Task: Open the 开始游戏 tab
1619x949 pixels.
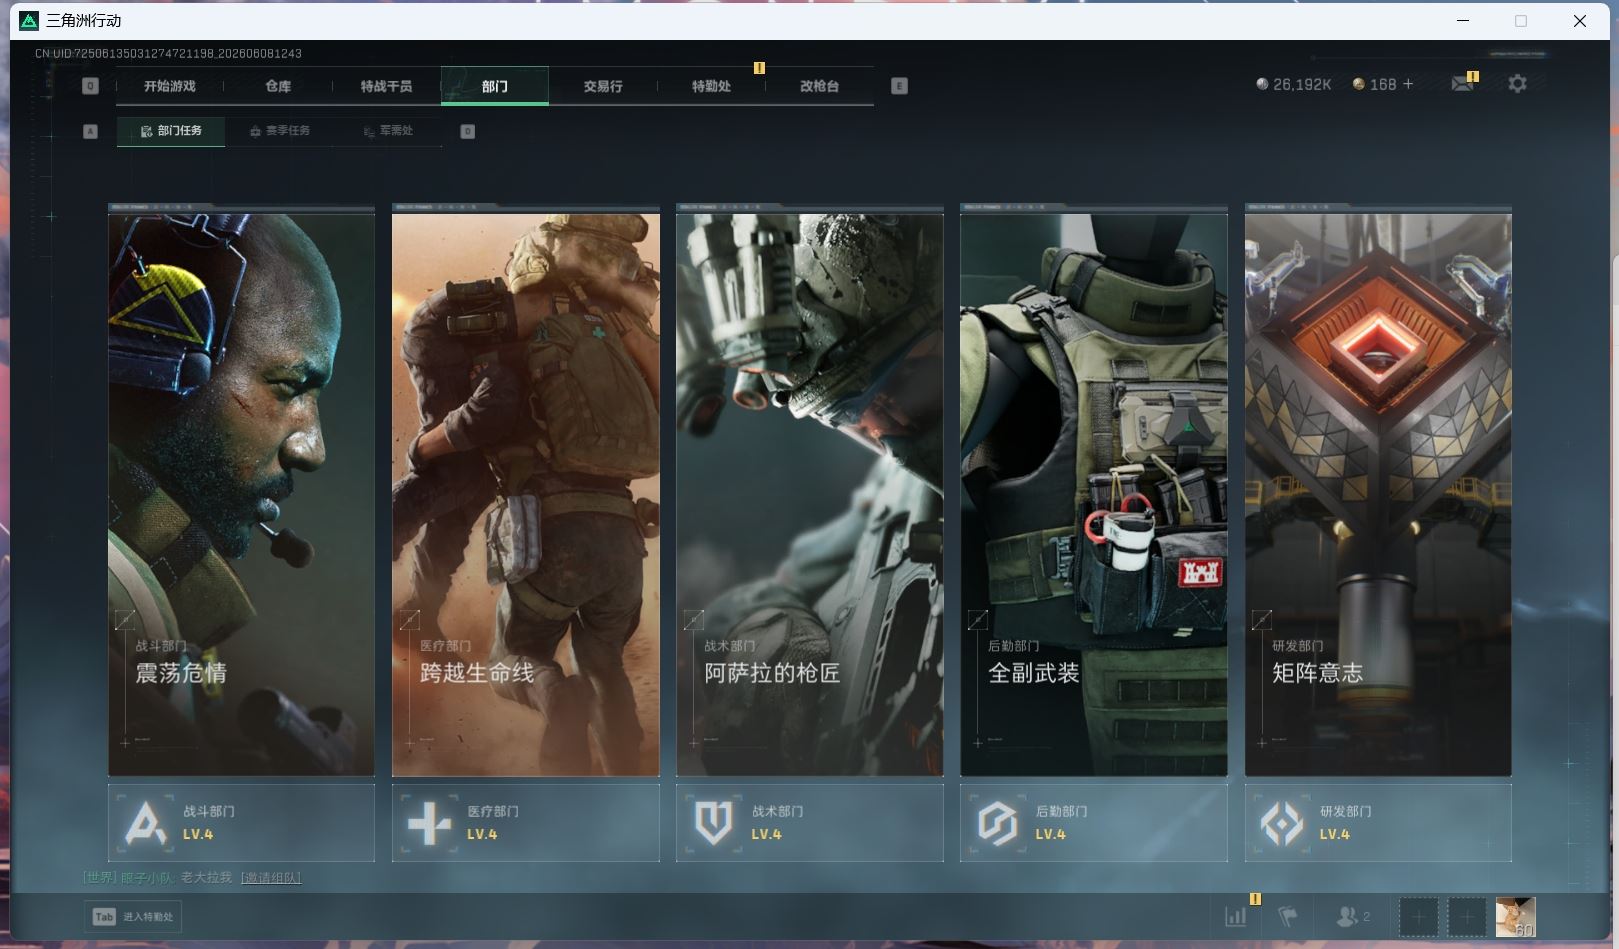Action: (x=169, y=86)
